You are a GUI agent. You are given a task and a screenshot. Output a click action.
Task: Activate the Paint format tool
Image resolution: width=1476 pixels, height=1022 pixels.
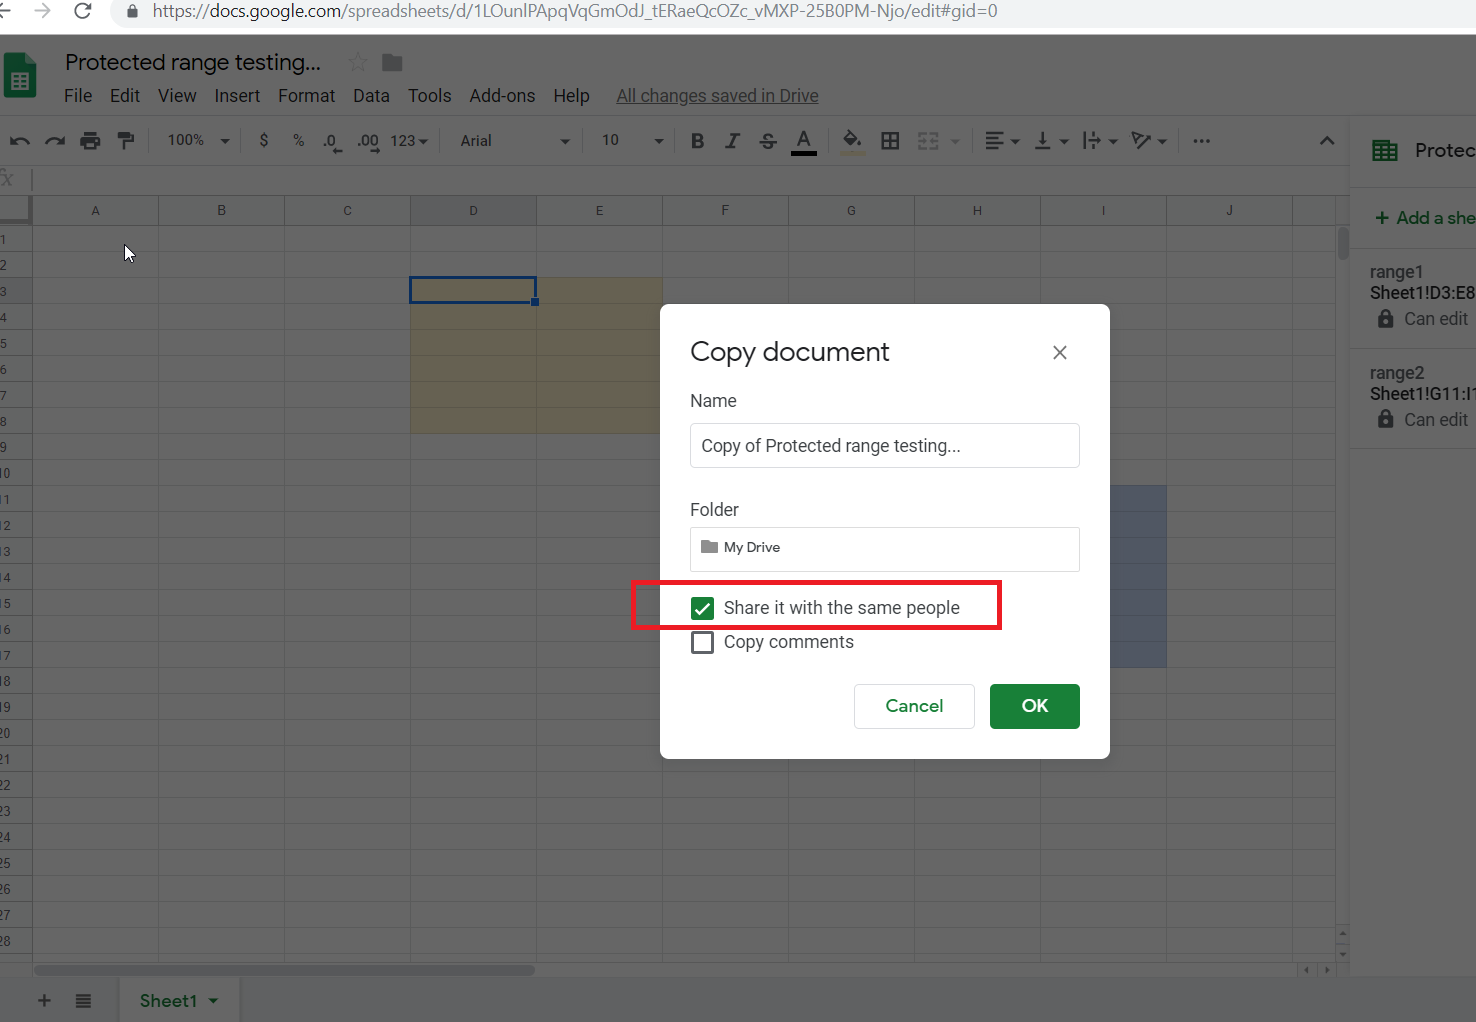pyautogui.click(x=125, y=140)
